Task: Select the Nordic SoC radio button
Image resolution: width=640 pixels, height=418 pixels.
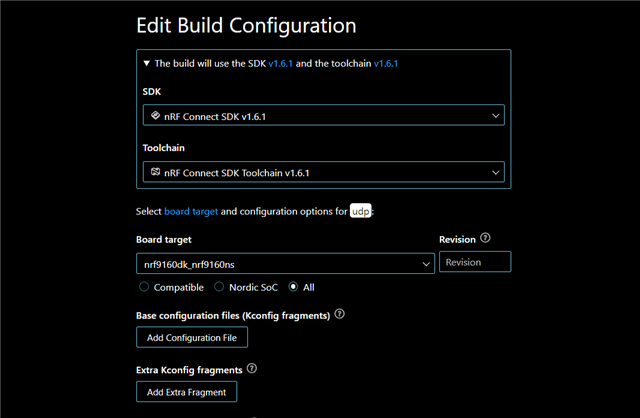Action: [219, 287]
